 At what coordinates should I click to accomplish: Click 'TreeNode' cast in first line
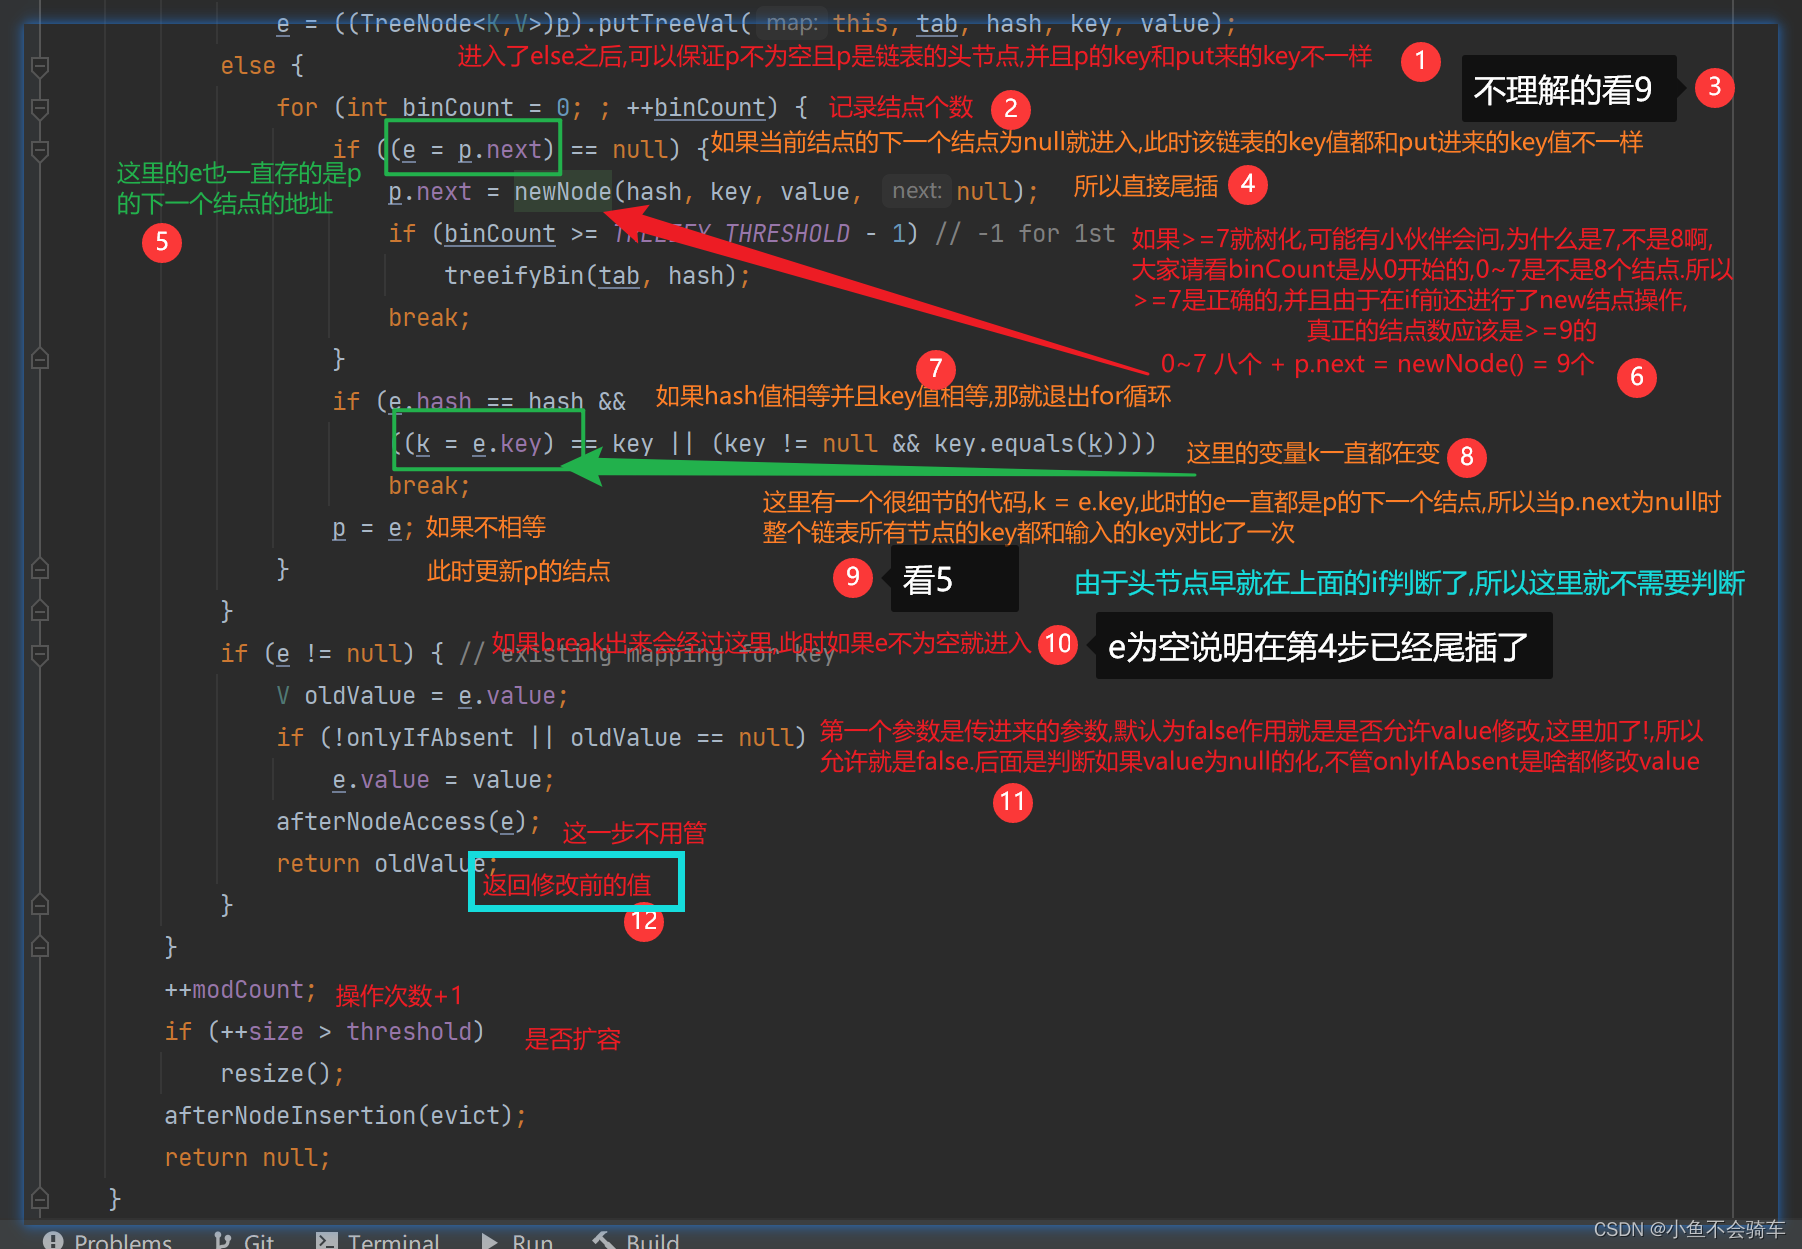point(415,24)
